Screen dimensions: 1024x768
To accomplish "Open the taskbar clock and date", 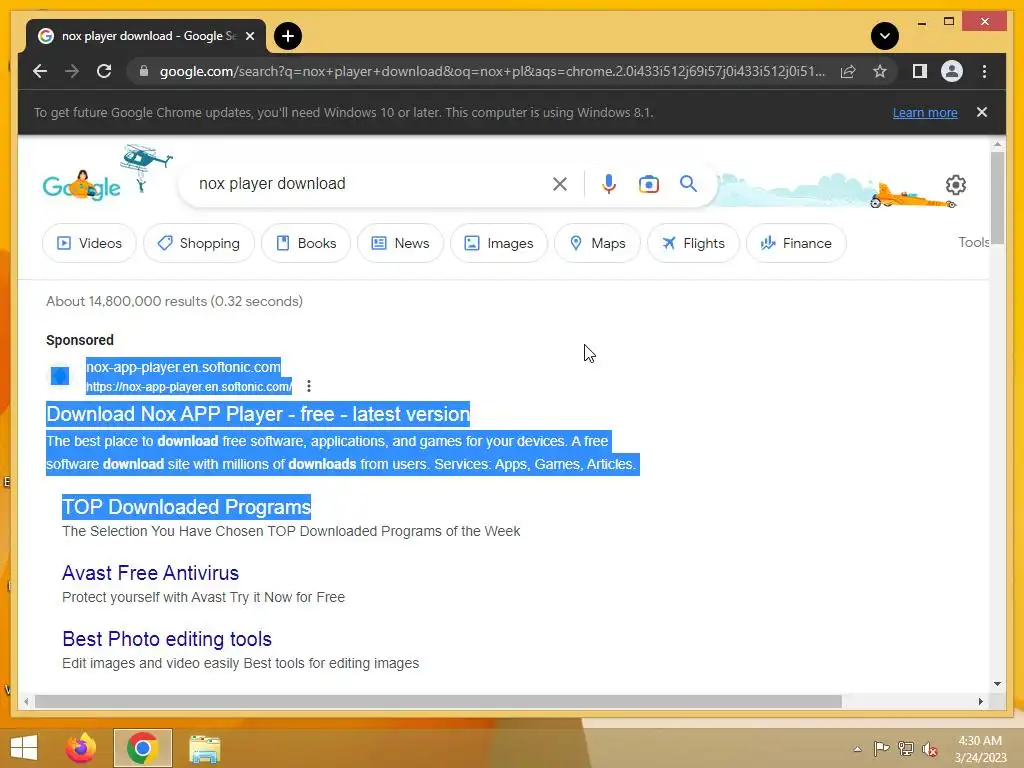I will coord(980,749).
